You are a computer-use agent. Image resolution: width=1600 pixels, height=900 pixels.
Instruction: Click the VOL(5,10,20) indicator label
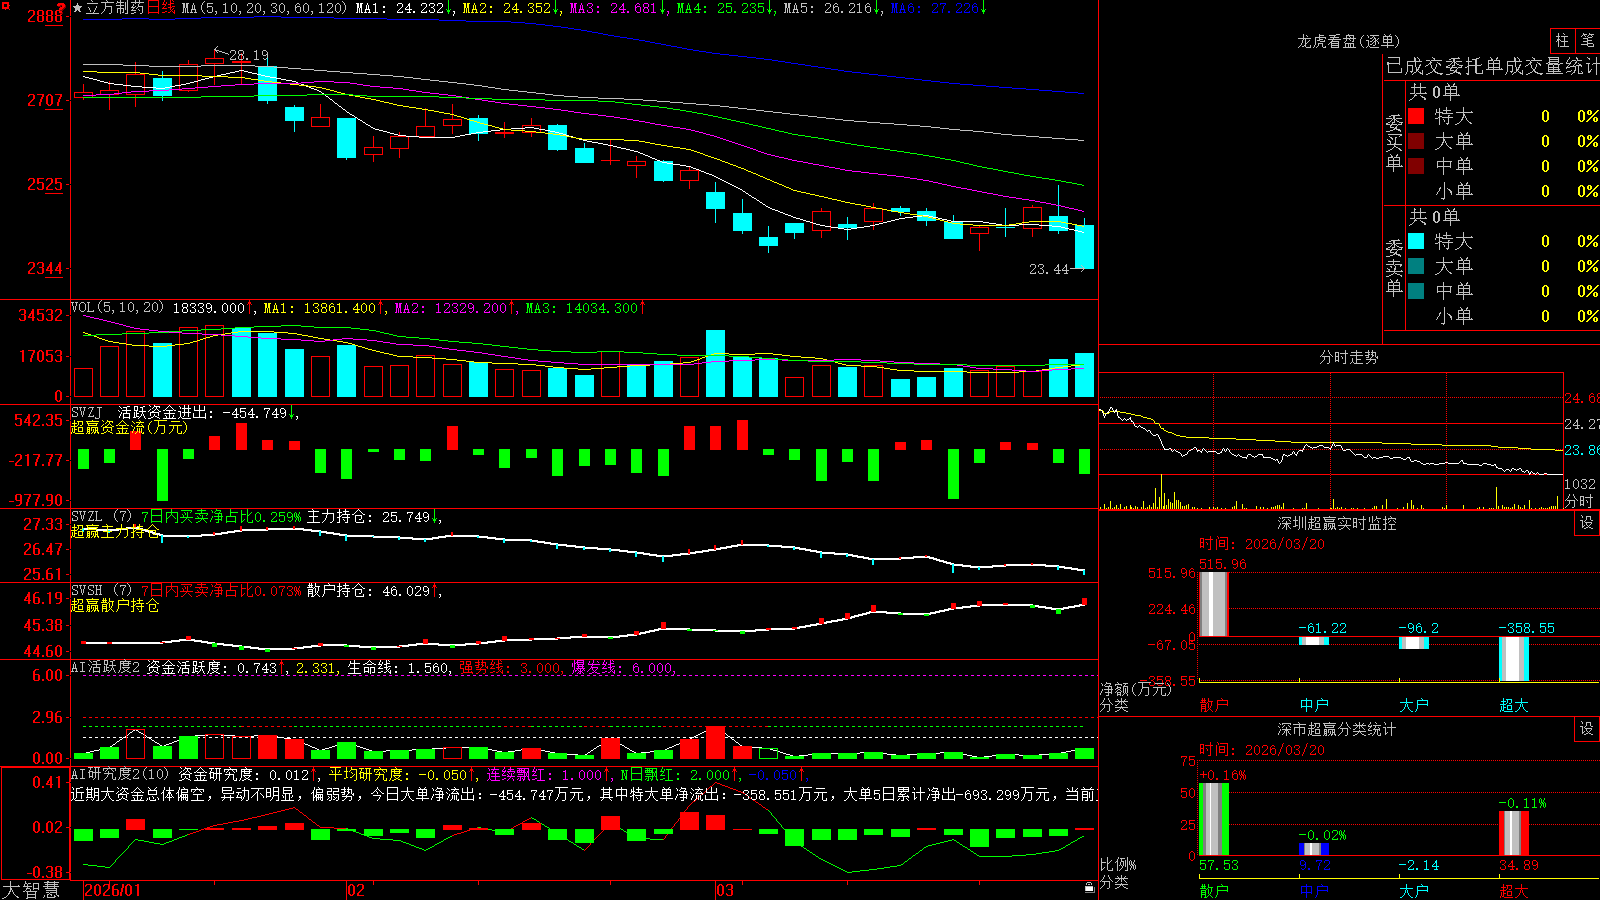pyautogui.click(x=117, y=308)
